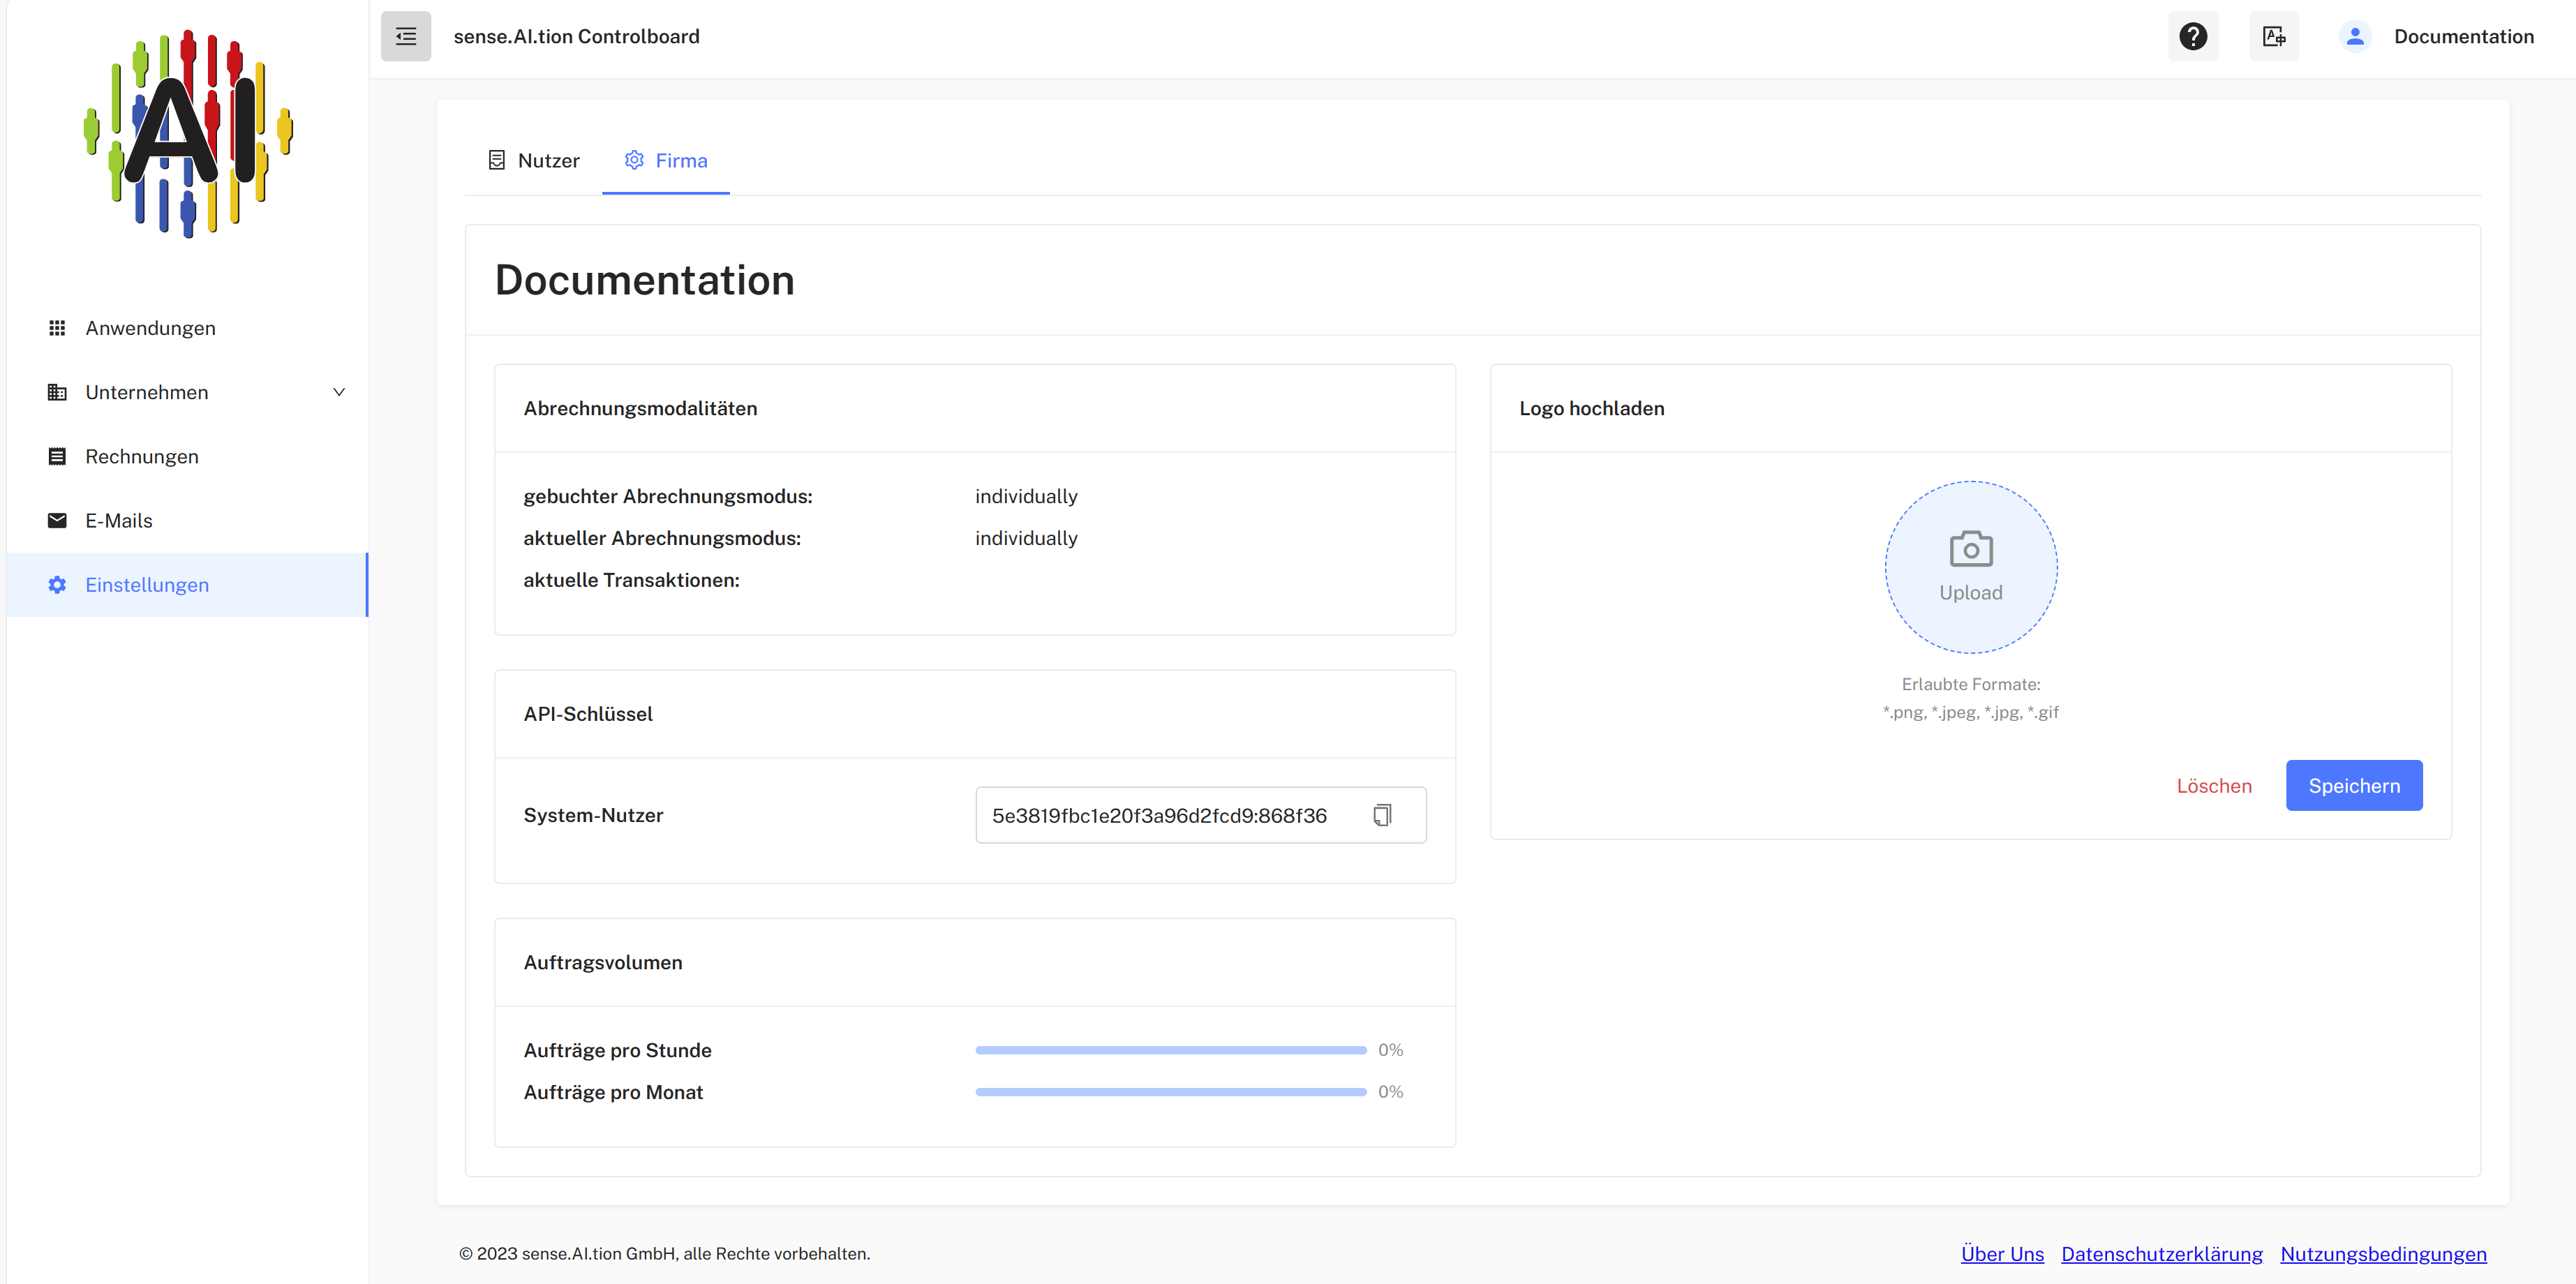Open Rechnungen in the sidebar

[188, 456]
